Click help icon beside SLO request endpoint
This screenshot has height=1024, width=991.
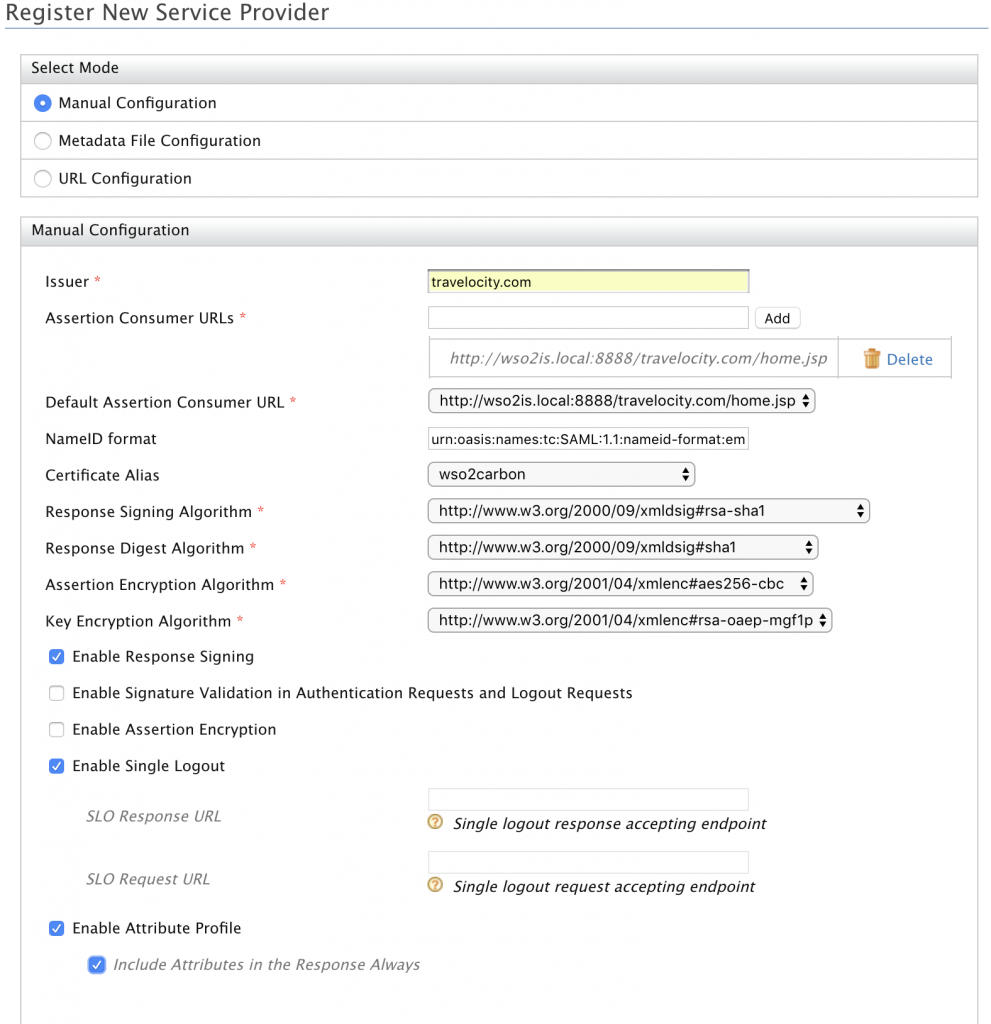tap(435, 885)
